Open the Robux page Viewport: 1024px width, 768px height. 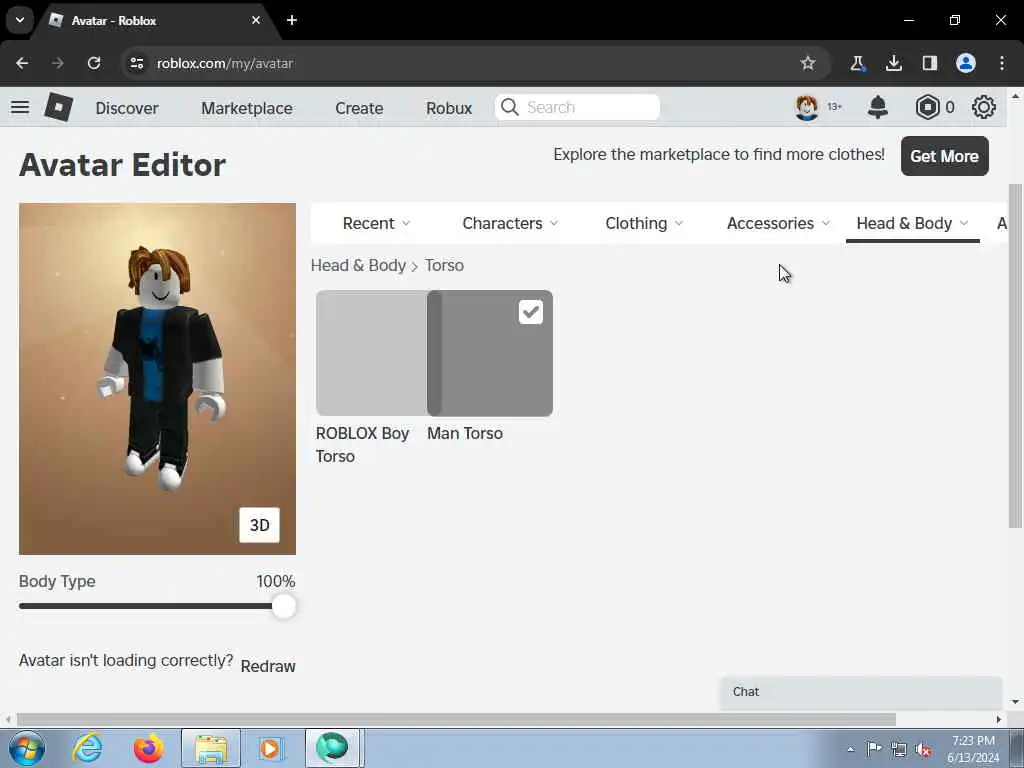(x=449, y=108)
